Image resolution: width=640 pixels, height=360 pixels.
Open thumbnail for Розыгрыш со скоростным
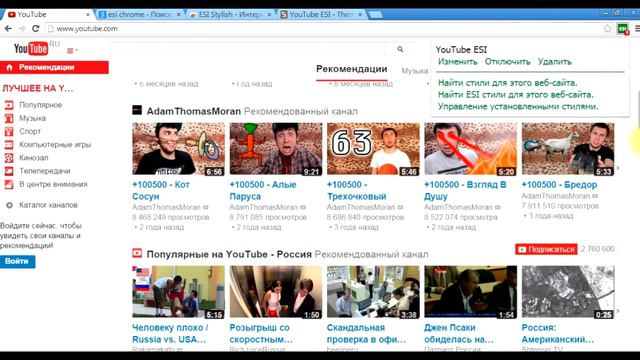pyautogui.click(x=276, y=292)
